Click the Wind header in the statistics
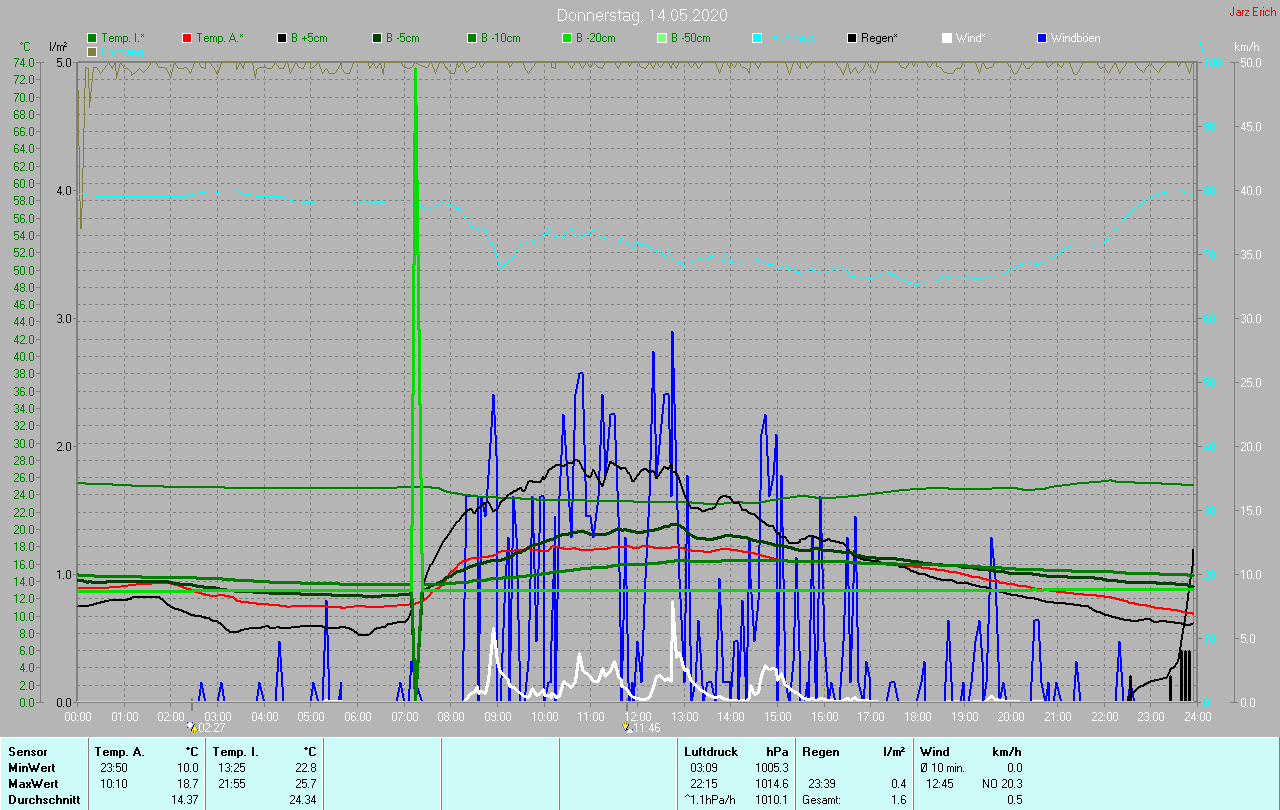The height and width of the screenshot is (810, 1280). [935, 751]
